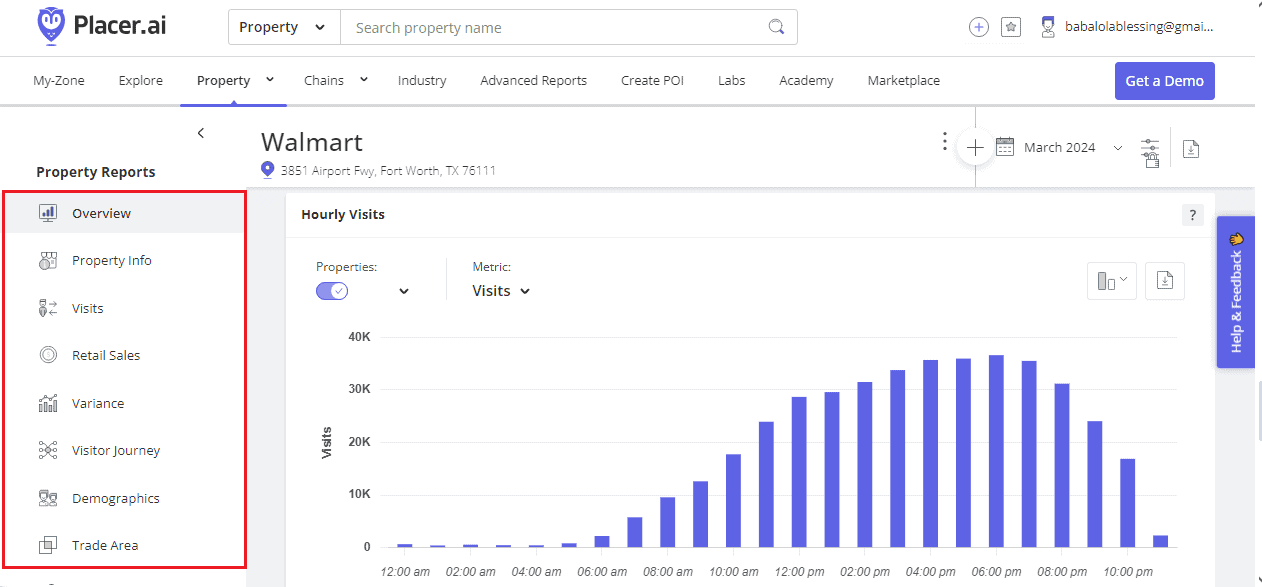1262x587 pixels.
Task: Collapse the Property Reports sidebar with chevron
Action: tap(200, 132)
